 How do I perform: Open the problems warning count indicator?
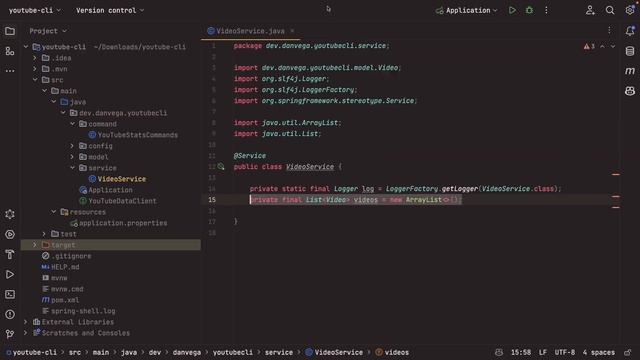589,47
